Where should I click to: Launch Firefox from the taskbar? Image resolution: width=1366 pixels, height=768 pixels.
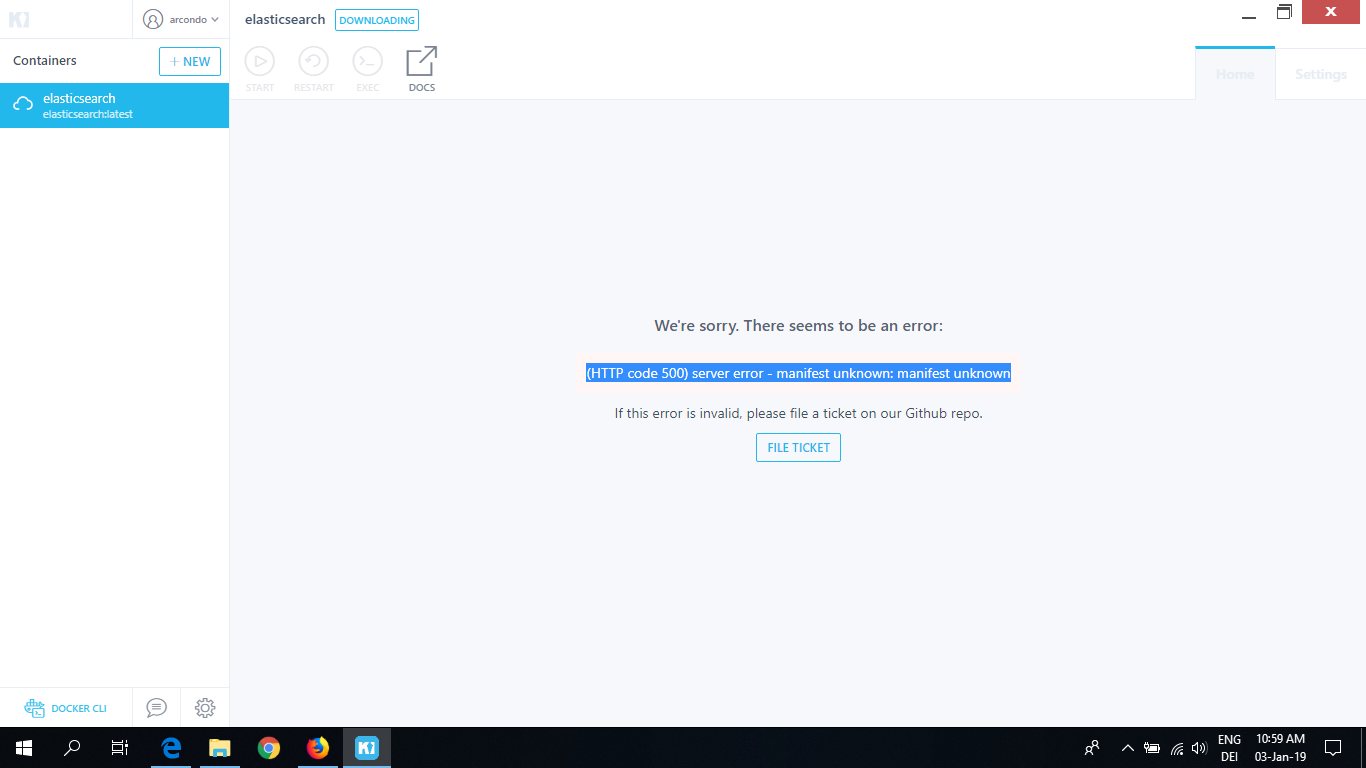coord(318,747)
